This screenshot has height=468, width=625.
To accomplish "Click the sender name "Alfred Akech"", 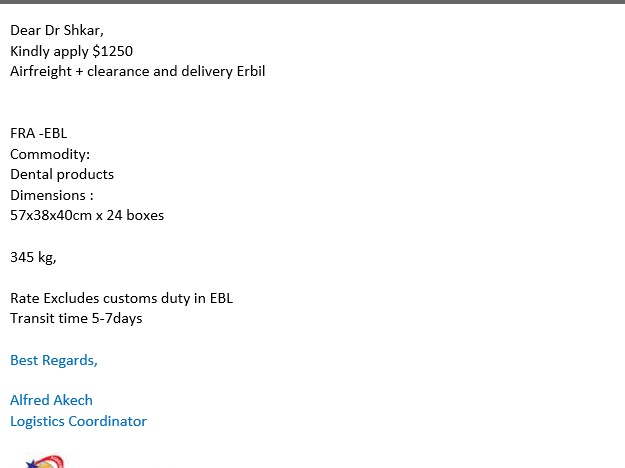I will 51,400.
